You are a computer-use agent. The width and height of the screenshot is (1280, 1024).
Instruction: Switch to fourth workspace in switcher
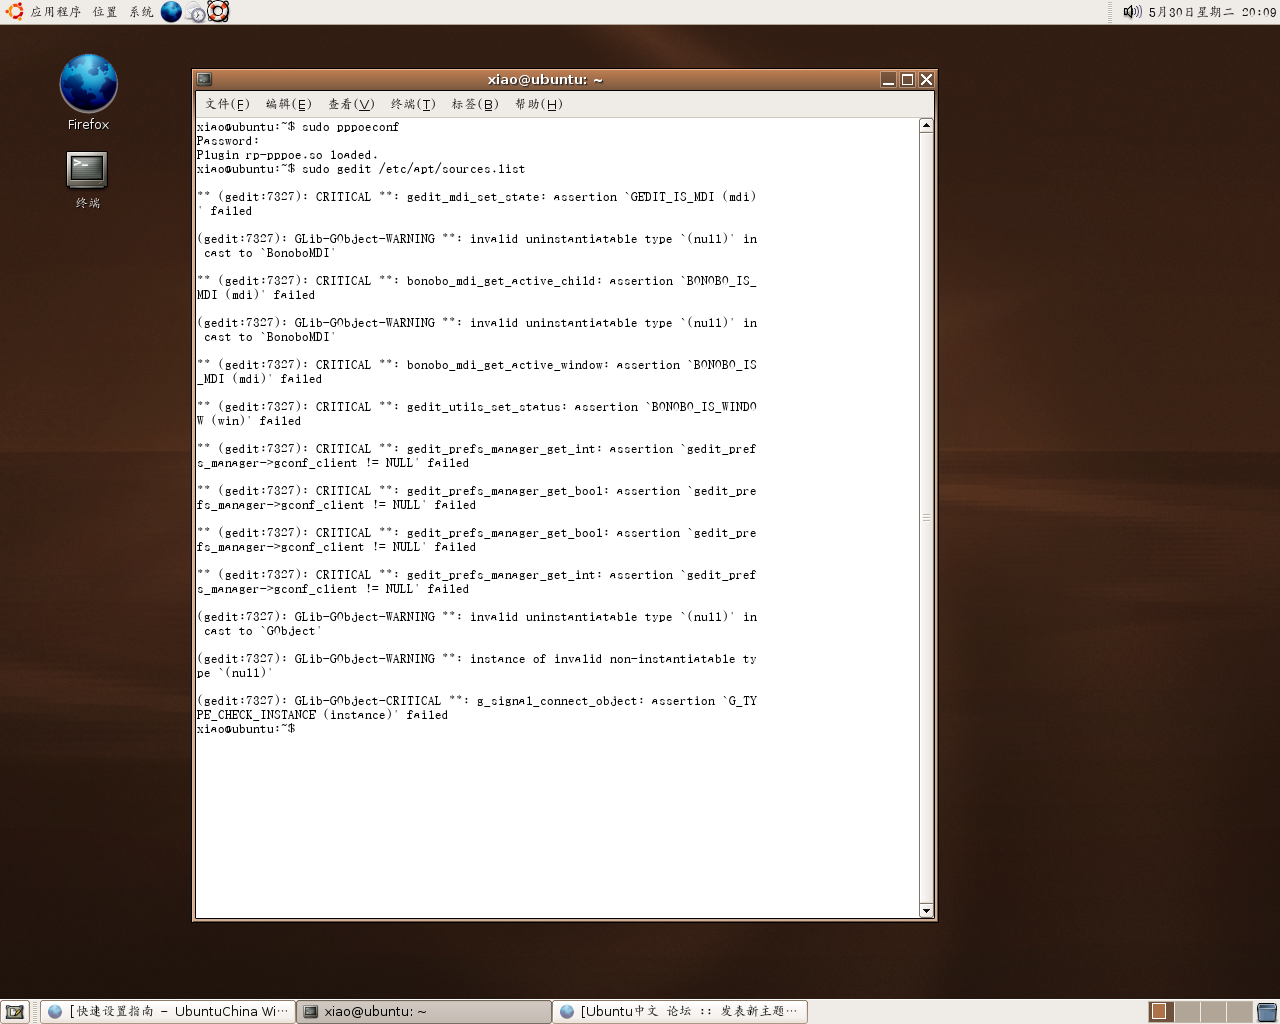[1239, 1012]
